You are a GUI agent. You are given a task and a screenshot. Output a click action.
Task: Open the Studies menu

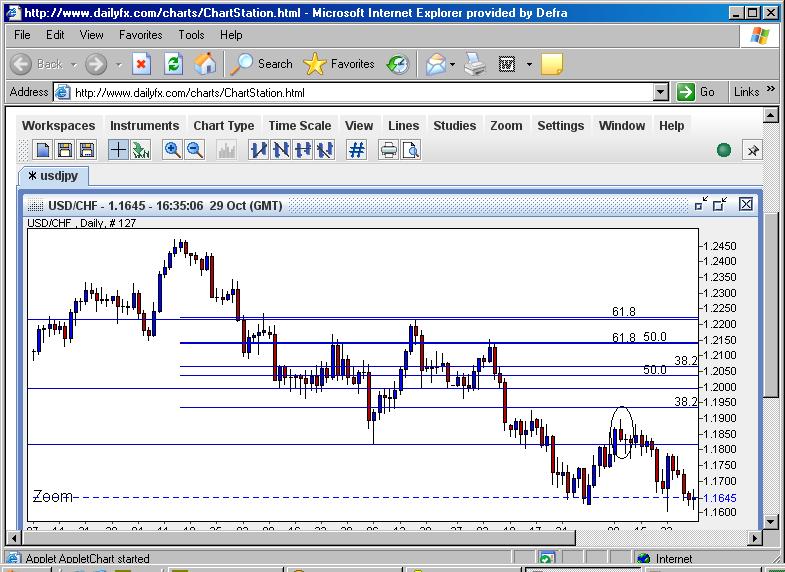pyautogui.click(x=455, y=126)
